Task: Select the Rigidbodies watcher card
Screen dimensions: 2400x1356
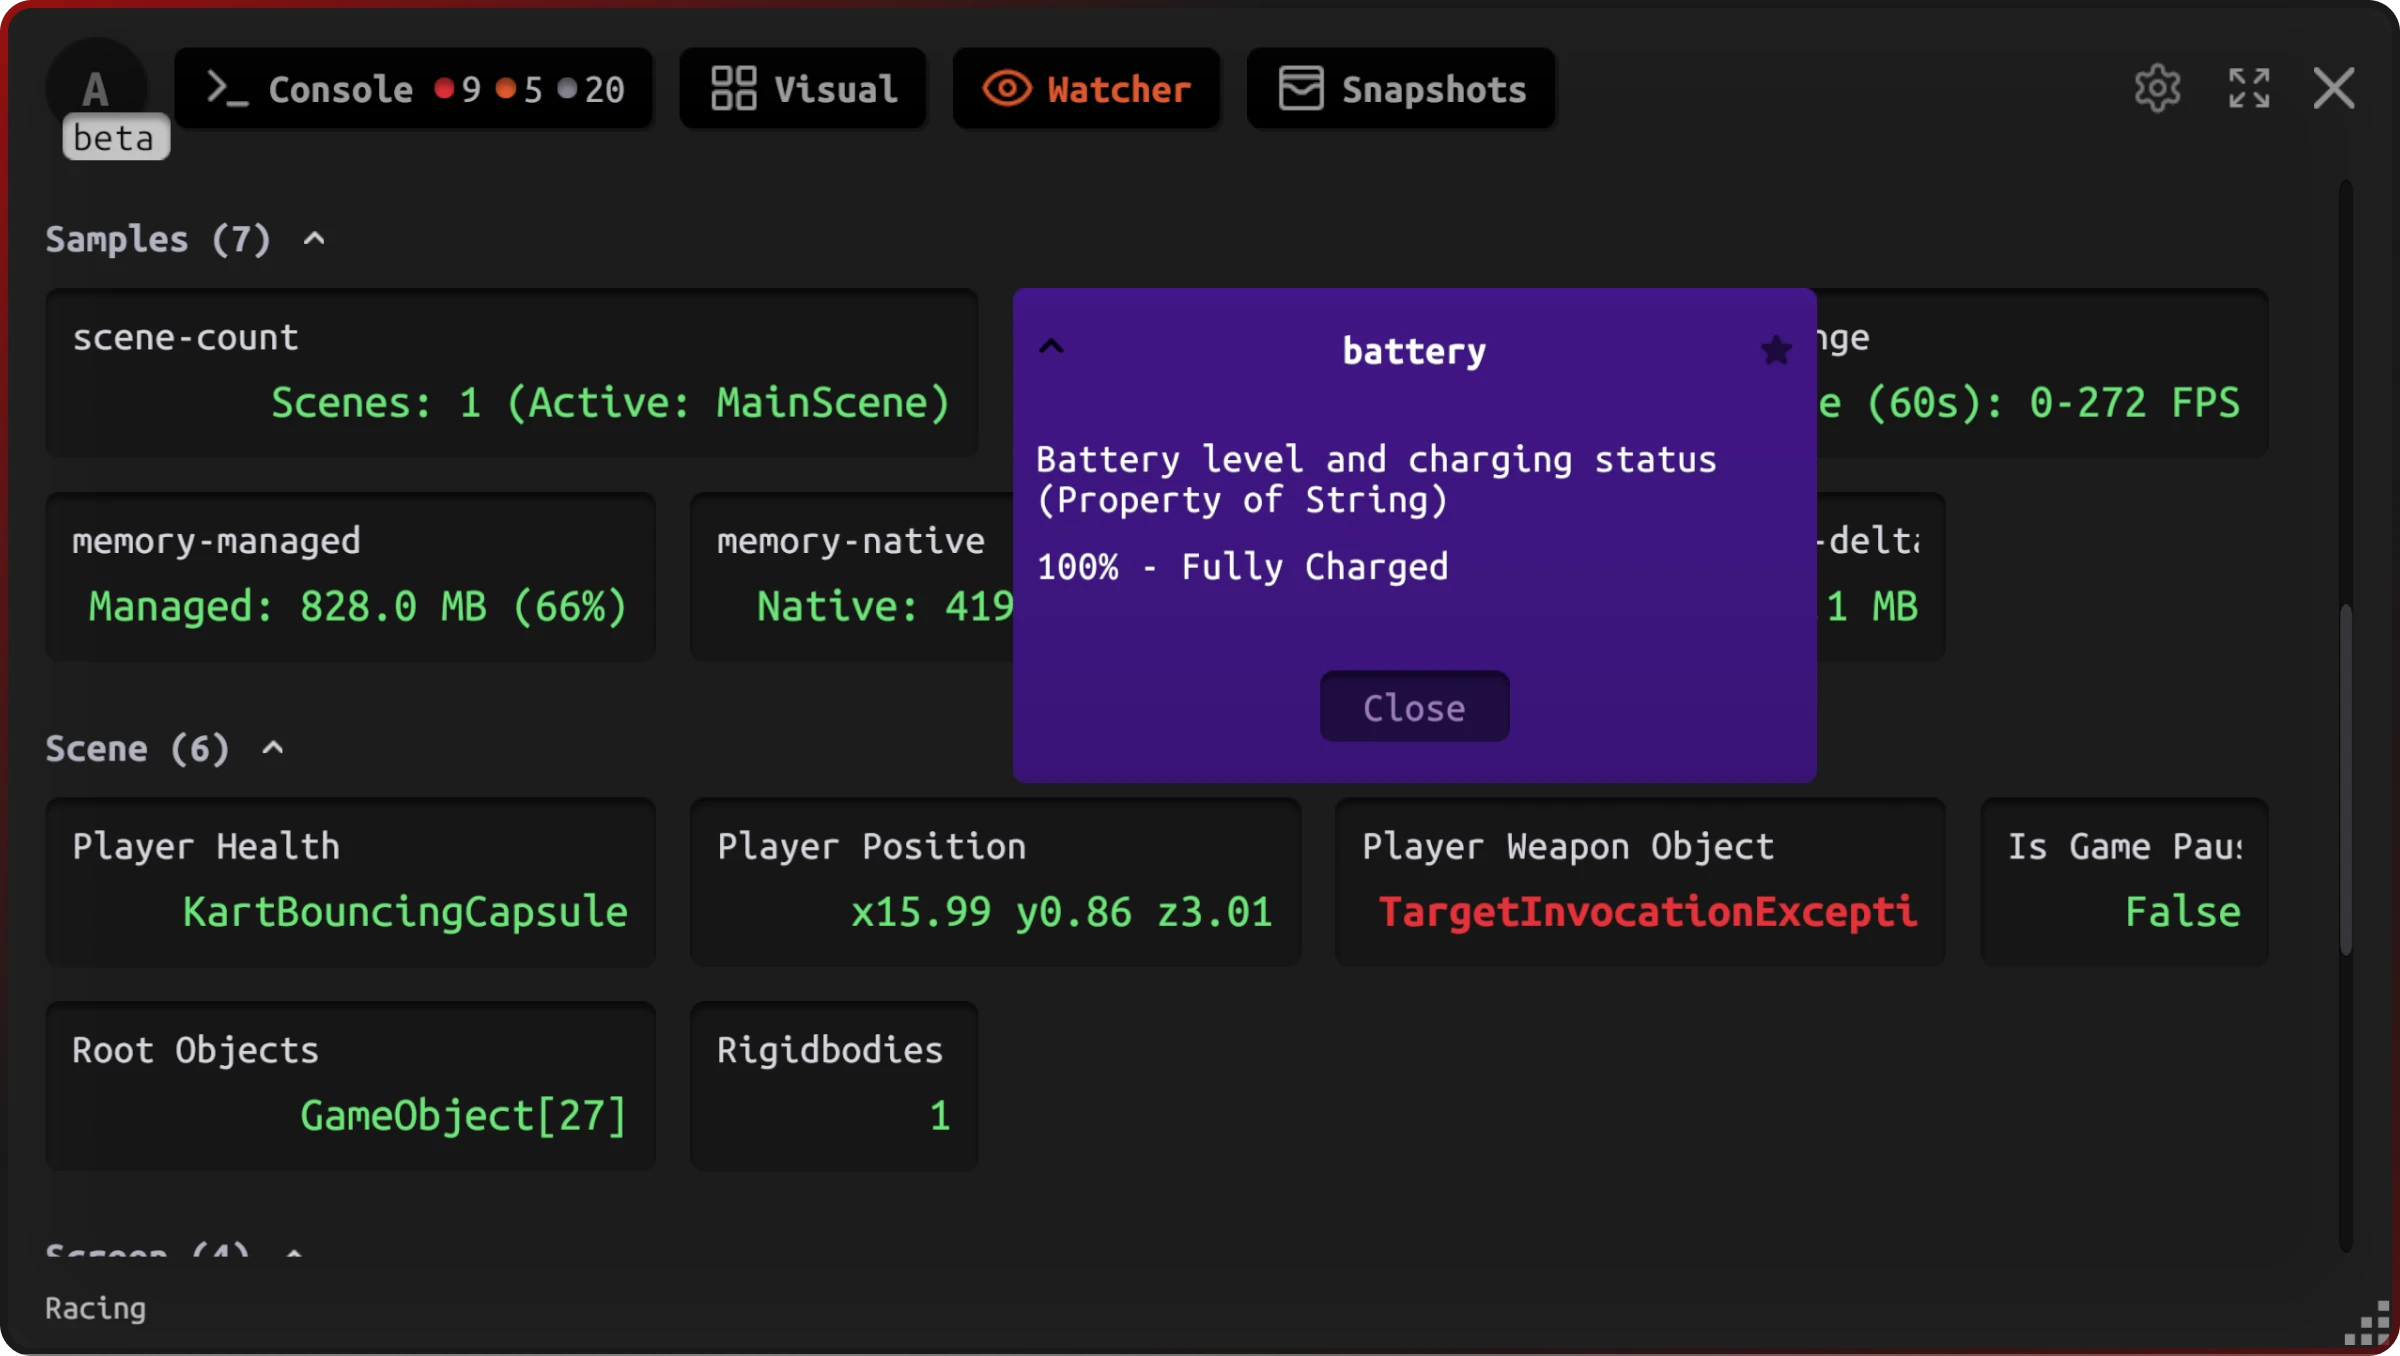Action: point(833,1085)
